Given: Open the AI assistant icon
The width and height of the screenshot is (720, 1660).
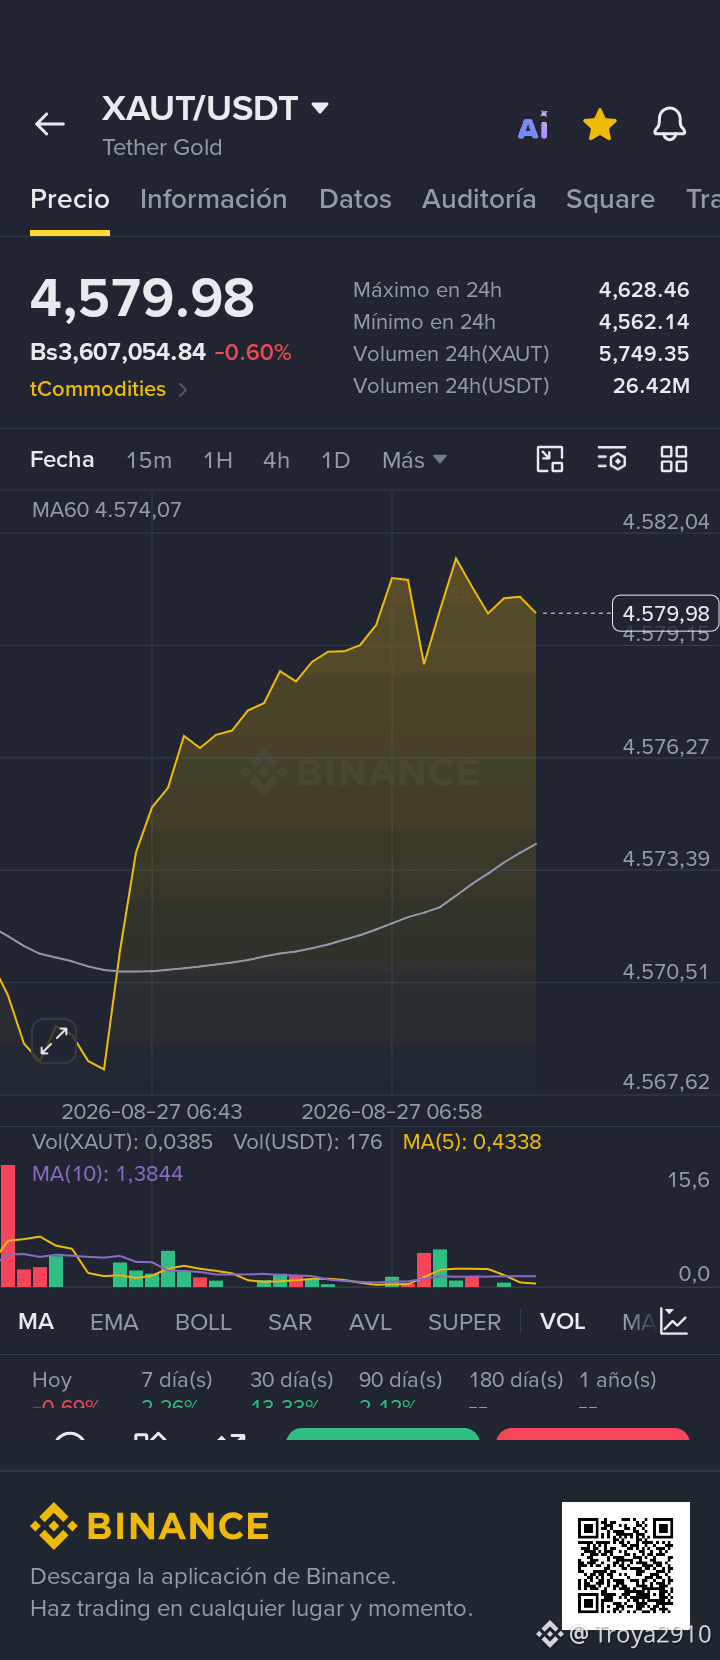Looking at the screenshot, I should coord(533,125).
